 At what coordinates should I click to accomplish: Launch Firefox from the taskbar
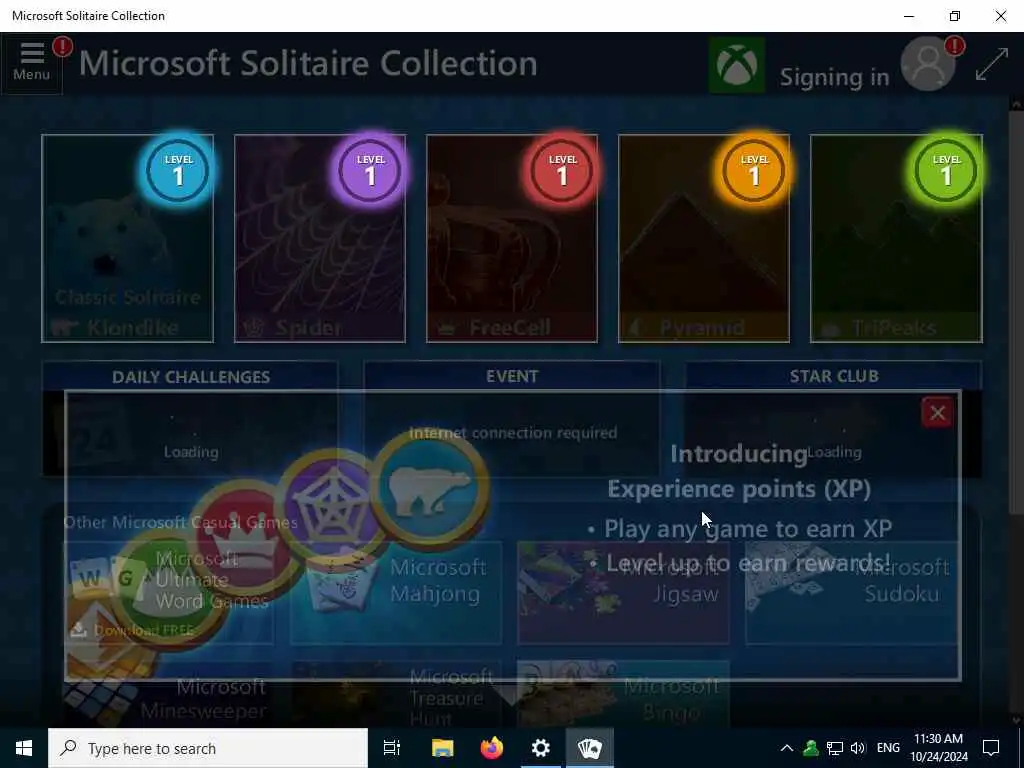(x=492, y=748)
